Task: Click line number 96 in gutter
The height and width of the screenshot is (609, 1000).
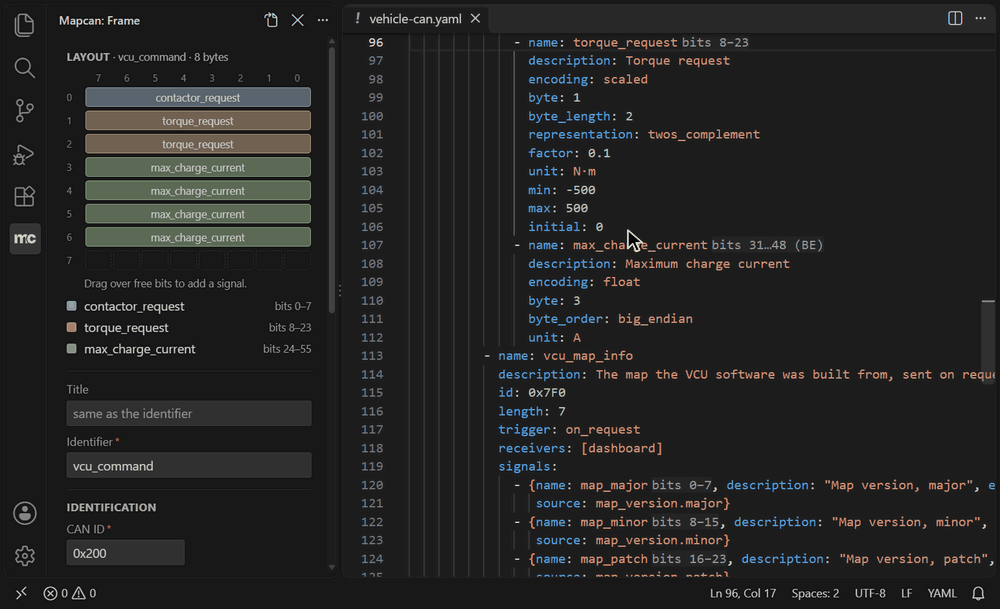Action: click(376, 42)
